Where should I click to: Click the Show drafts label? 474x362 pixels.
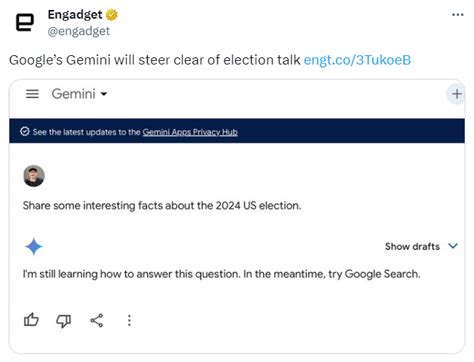[412, 246]
